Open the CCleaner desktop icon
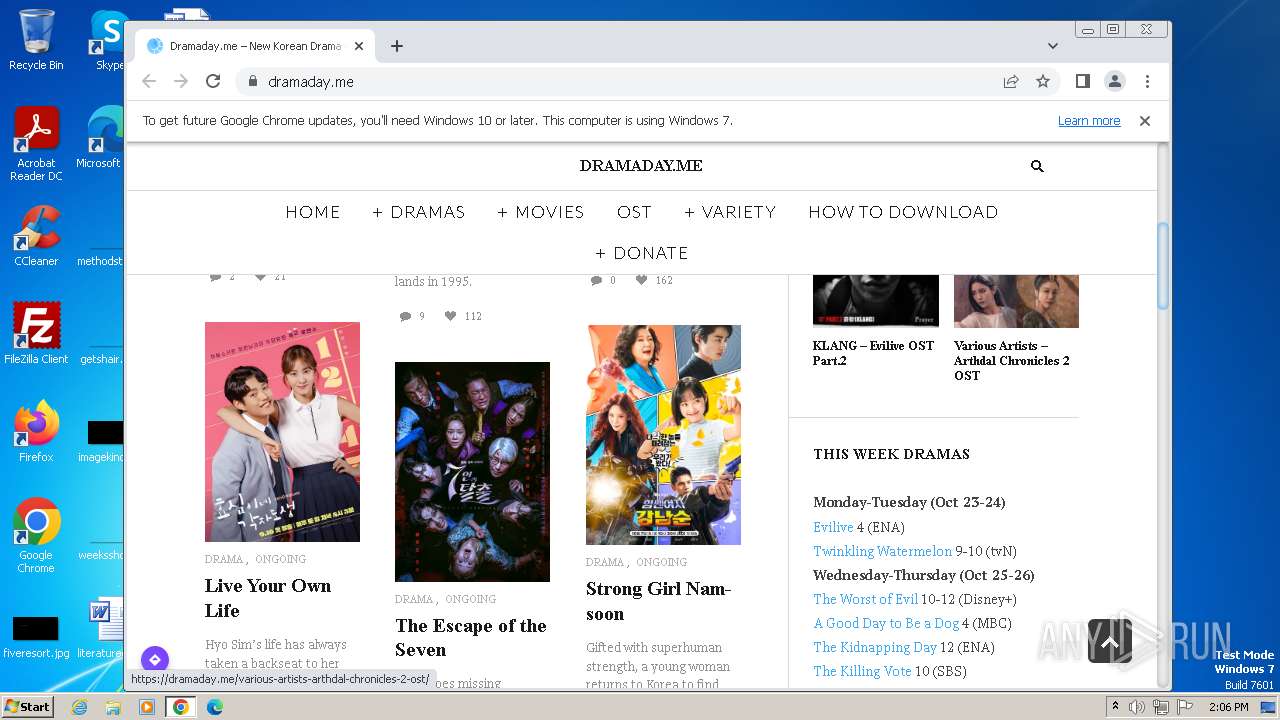Image resolution: width=1280 pixels, height=720 pixels. pos(36,236)
